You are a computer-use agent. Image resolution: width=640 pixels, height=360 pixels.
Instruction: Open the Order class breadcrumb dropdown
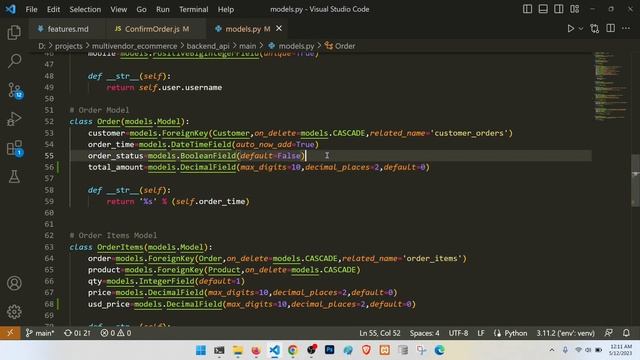pyautogui.click(x=340, y=46)
